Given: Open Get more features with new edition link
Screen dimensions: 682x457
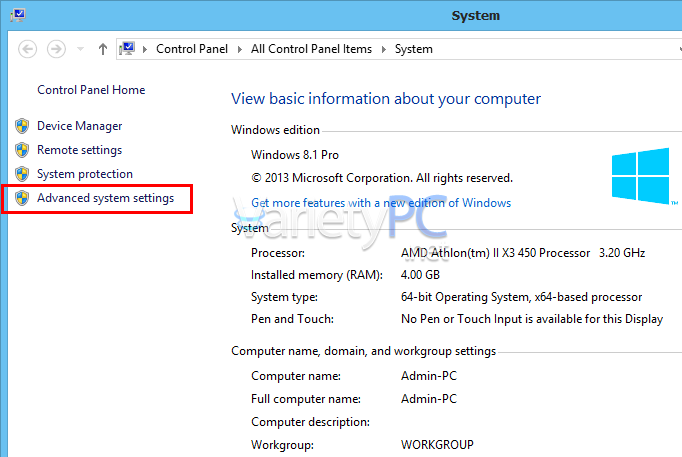Looking at the screenshot, I should point(381,203).
